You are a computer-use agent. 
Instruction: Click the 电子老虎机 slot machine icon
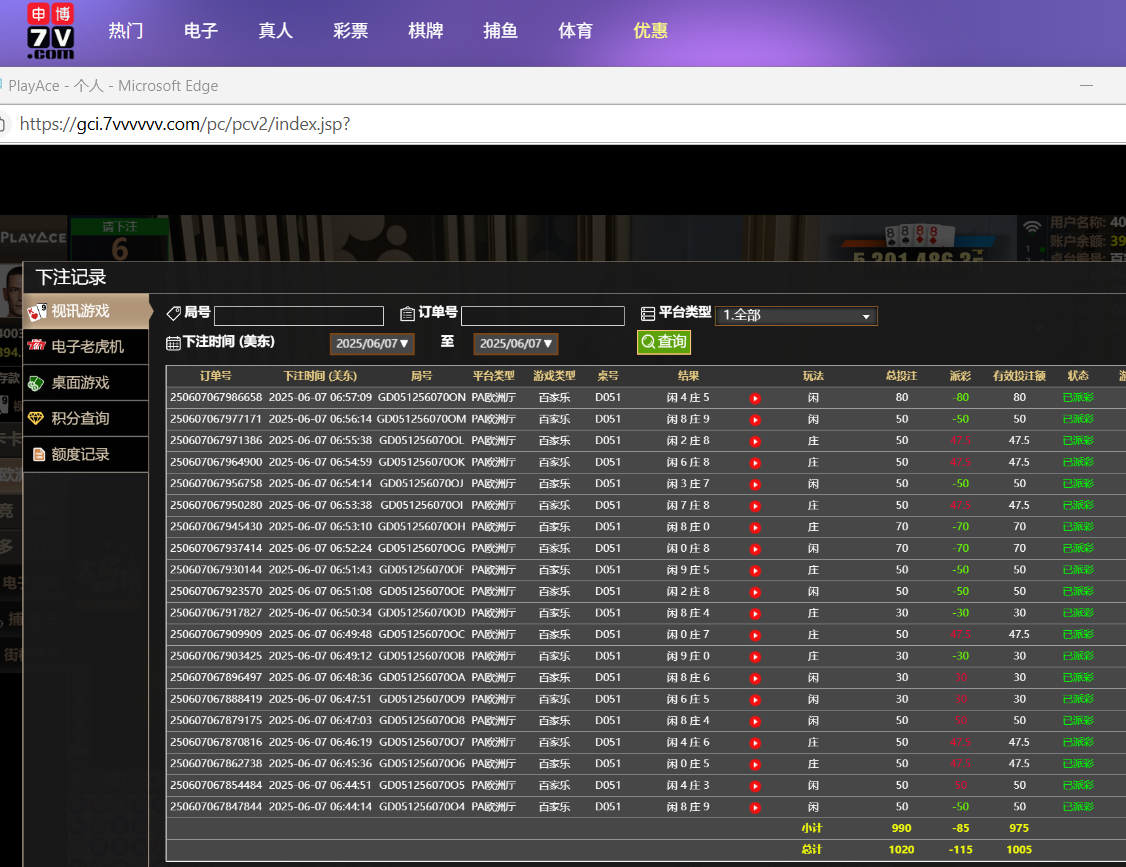pos(37,347)
